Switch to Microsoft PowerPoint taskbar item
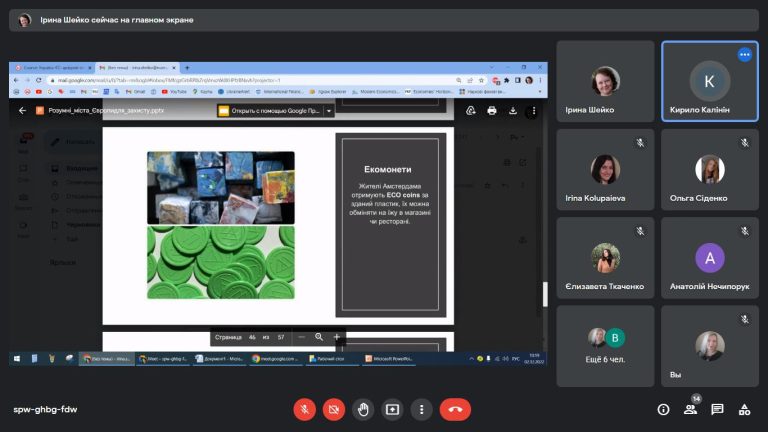Image resolution: width=768 pixels, height=432 pixels. tap(389, 359)
